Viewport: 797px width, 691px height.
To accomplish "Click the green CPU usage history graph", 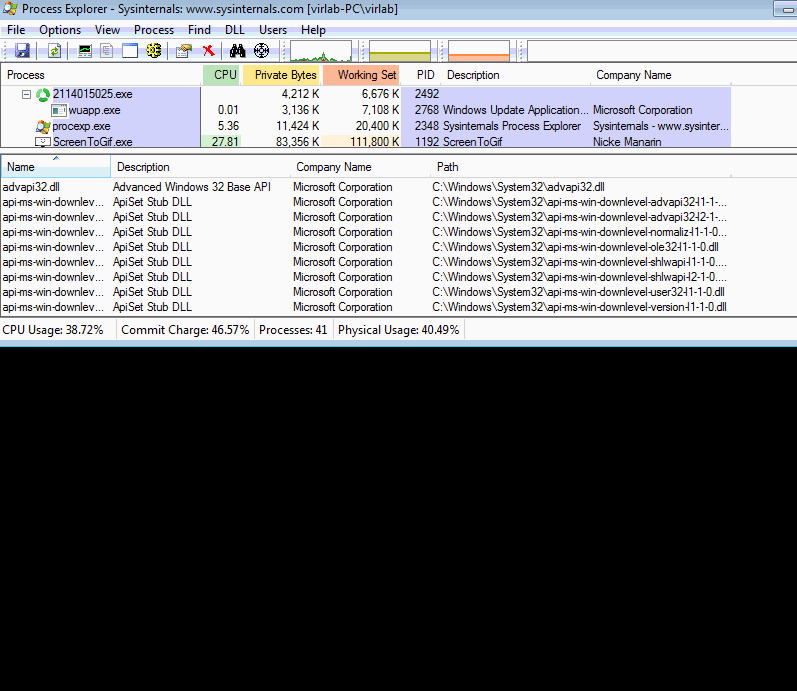I will (321, 51).
